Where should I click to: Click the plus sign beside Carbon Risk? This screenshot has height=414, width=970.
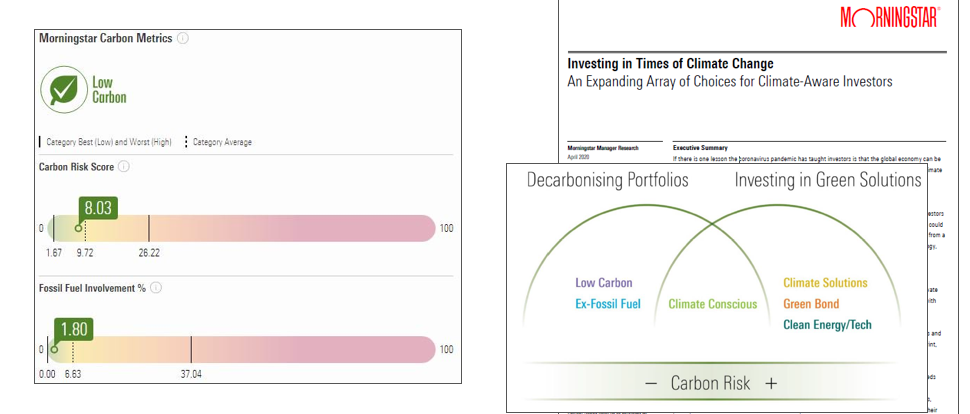point(771,384)
